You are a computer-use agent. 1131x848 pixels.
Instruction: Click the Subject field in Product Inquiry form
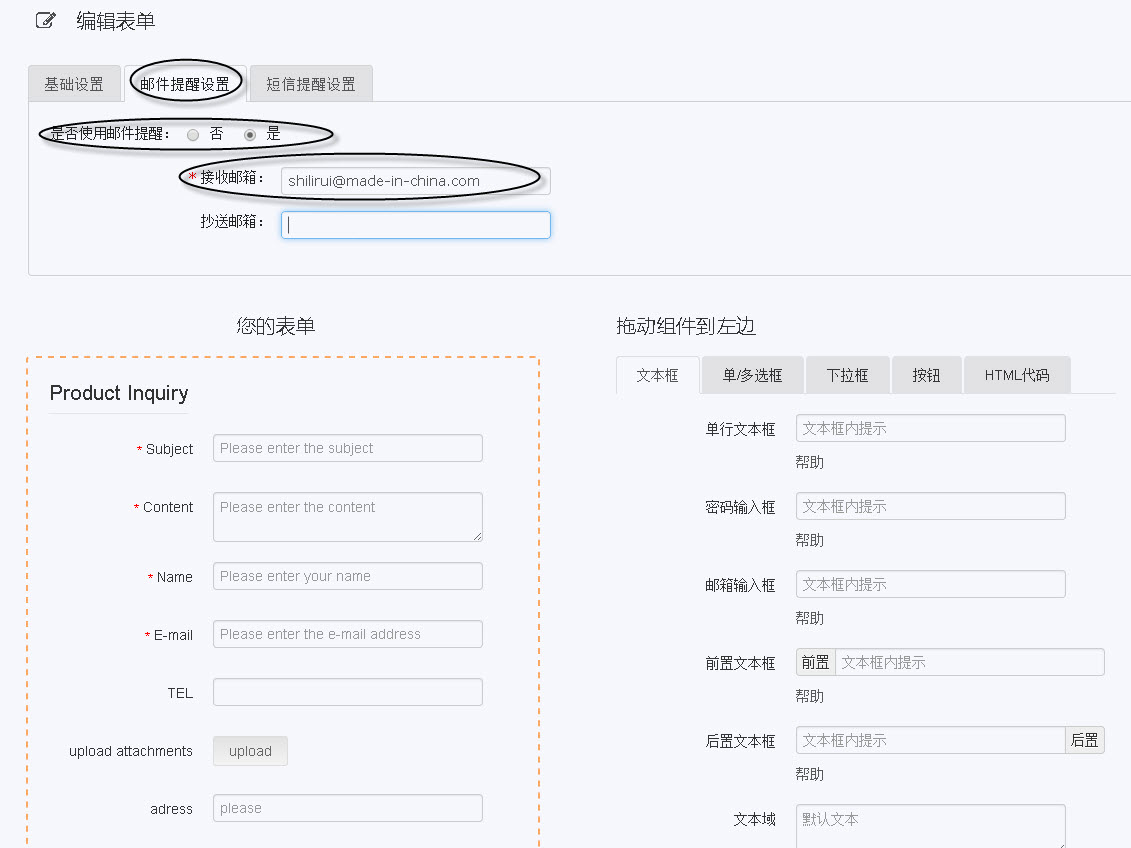click(347, 447)
